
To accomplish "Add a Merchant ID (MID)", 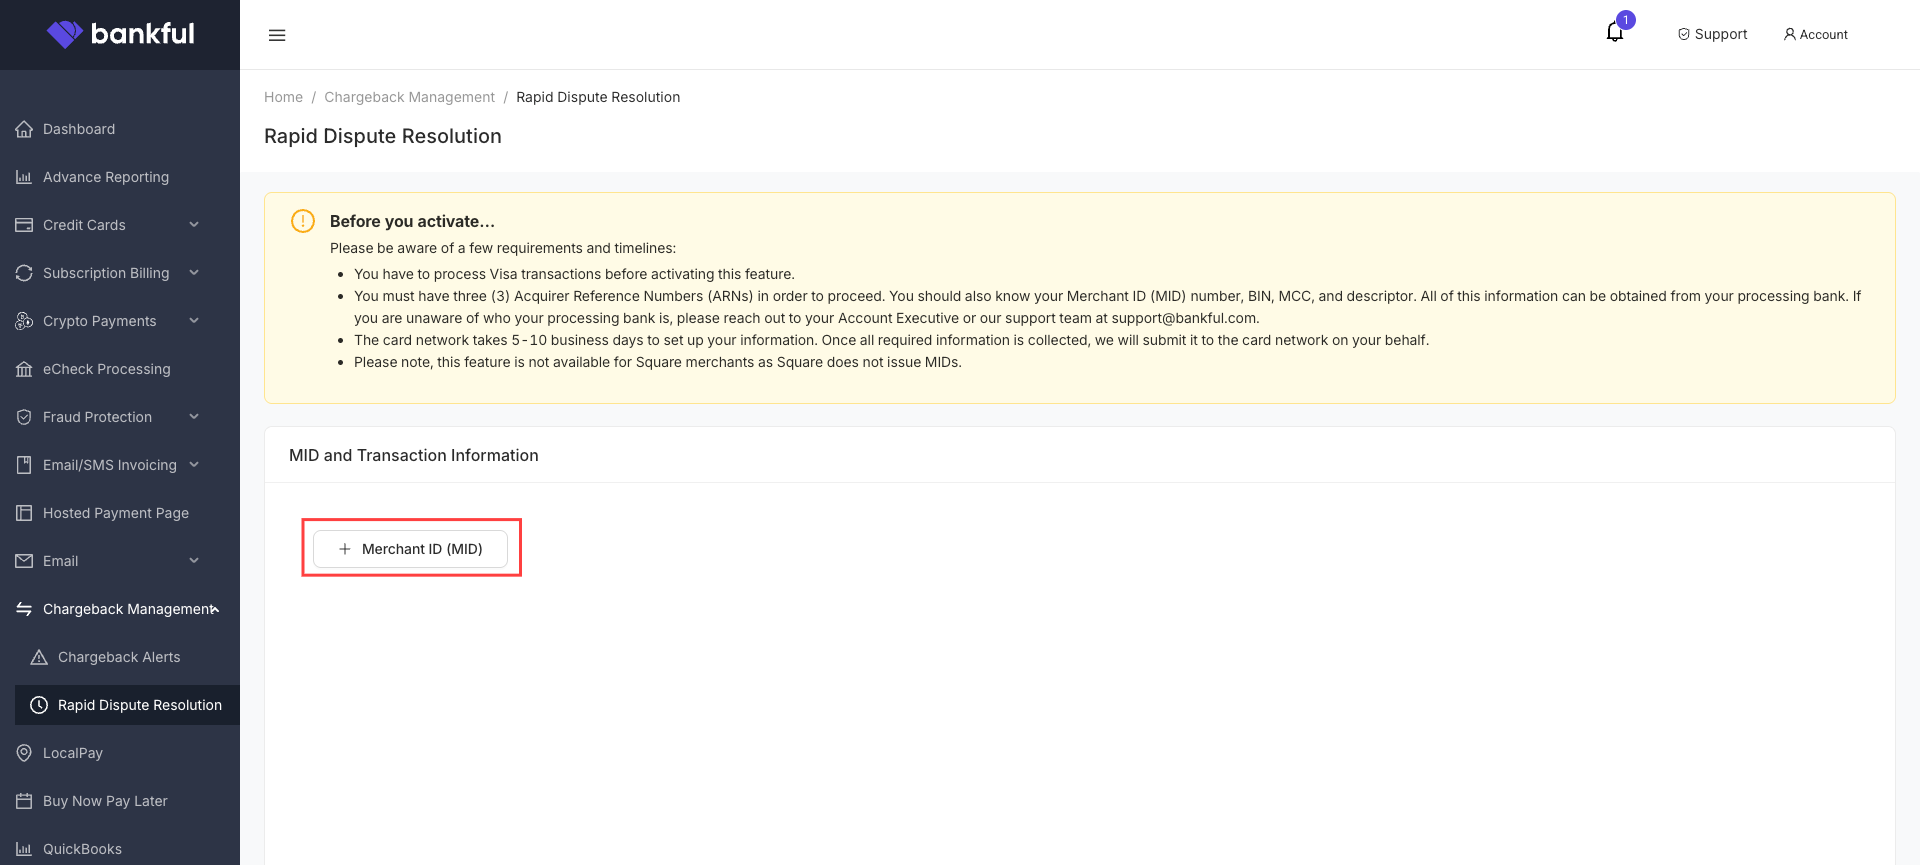I will pyautogui.click(x=410, y=549).
